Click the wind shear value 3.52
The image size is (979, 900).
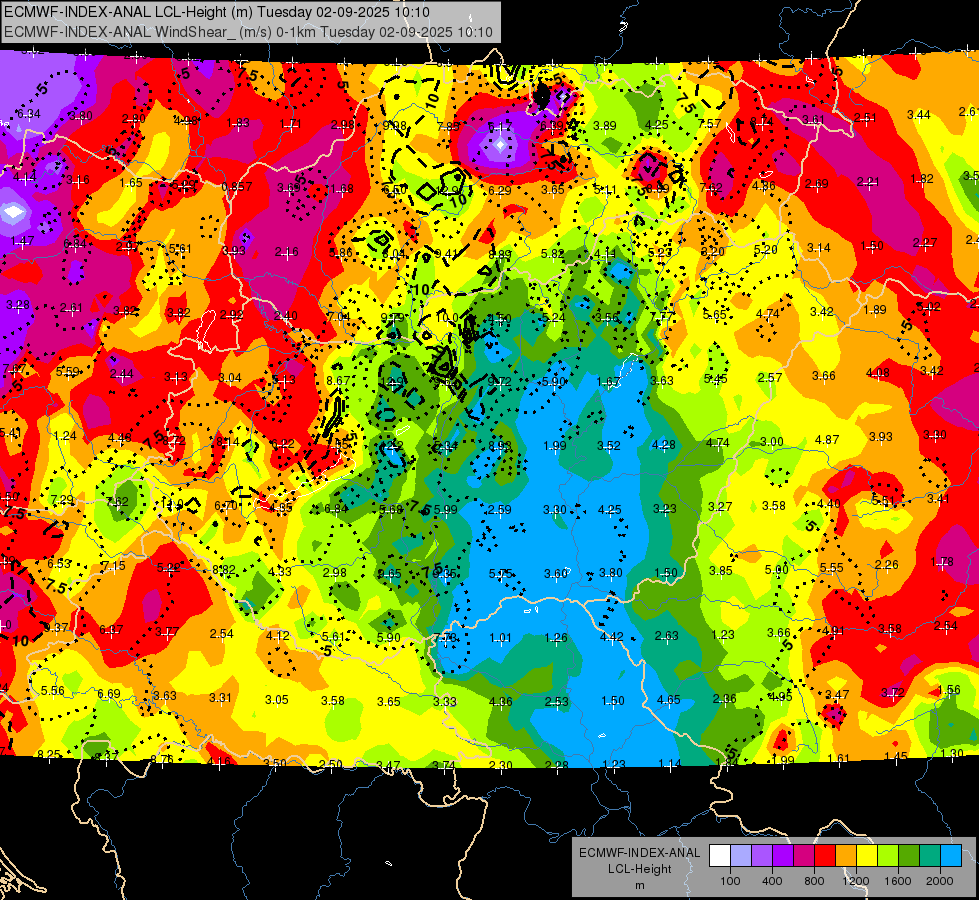point(609,445)
